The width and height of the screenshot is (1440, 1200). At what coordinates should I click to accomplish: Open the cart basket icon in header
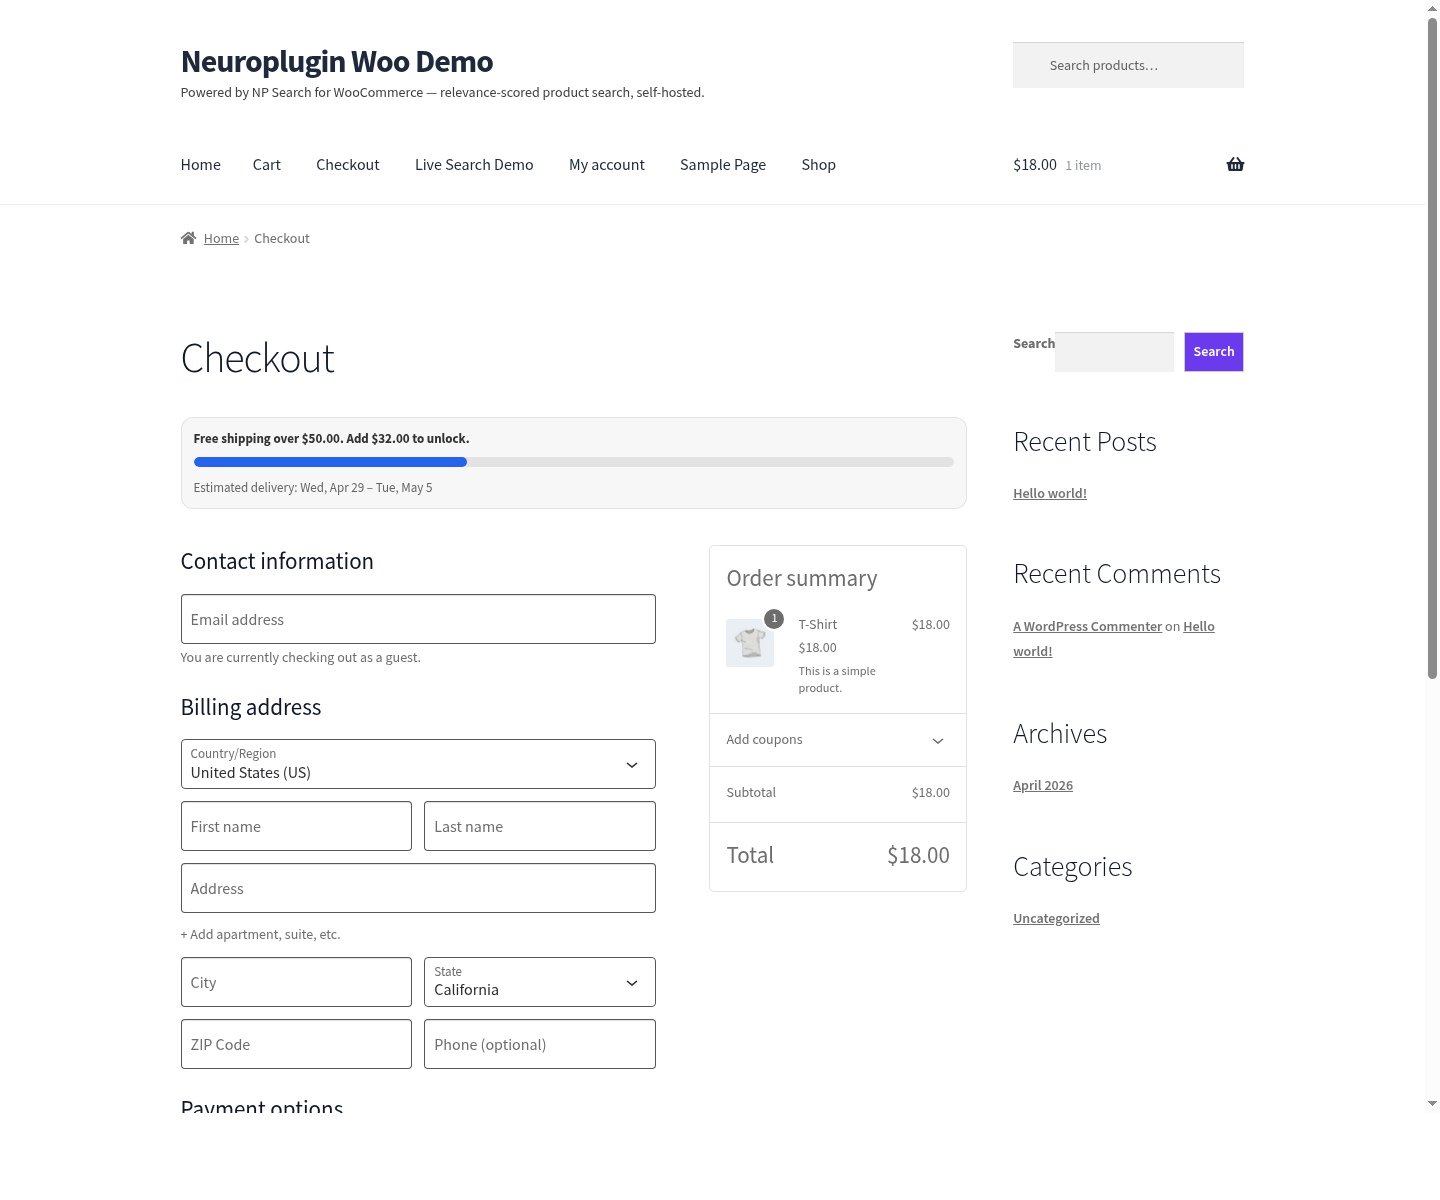click(x=1235, y=165)
